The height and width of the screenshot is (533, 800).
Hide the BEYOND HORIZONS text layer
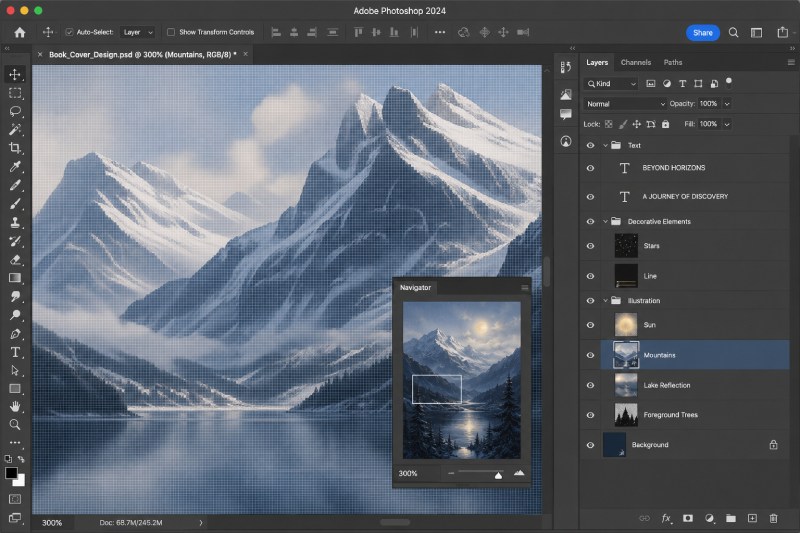(x=590, y=168)
